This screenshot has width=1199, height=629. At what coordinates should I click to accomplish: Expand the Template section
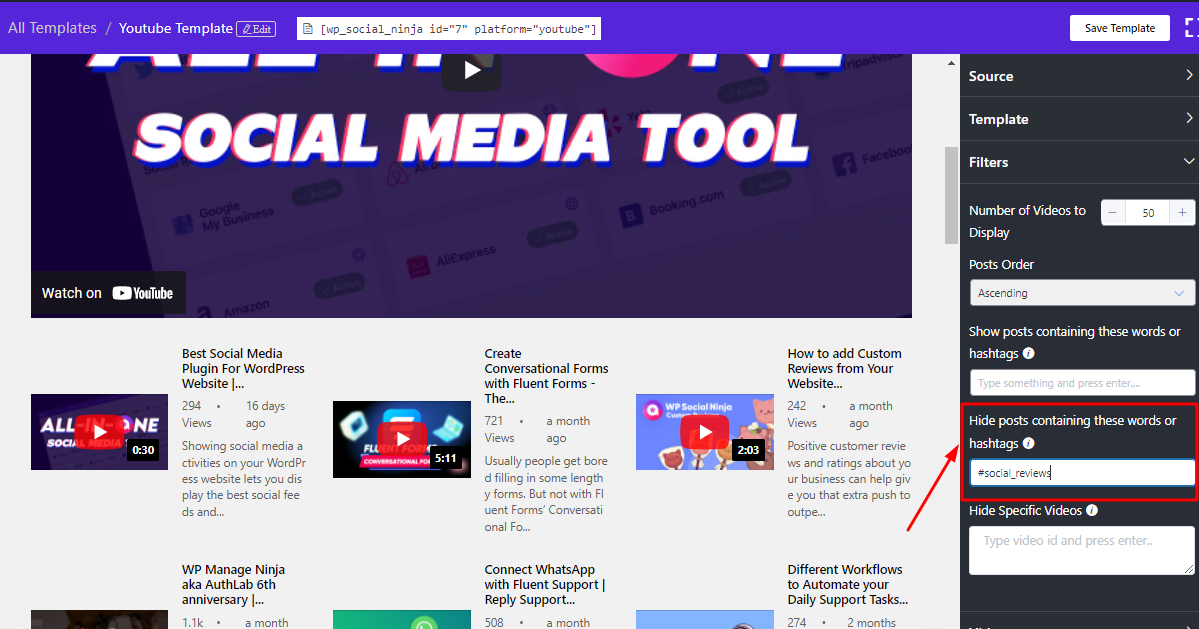click(x=1080, y=118)
